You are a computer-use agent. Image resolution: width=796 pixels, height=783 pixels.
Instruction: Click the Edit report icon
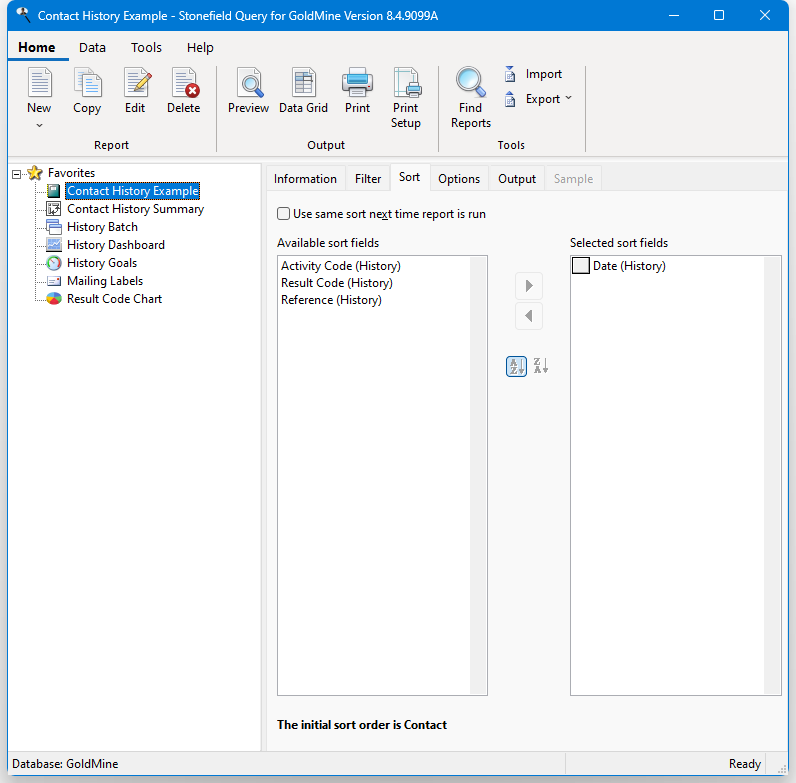tap(137, 82)
